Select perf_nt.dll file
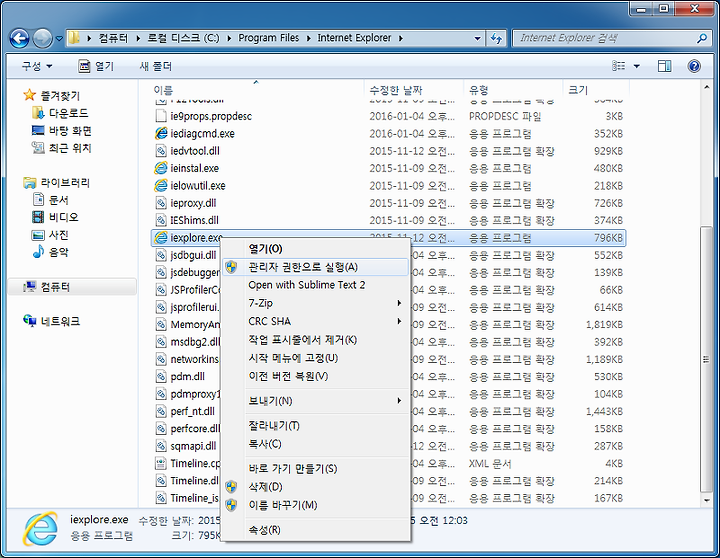 click(x=192, y=411)
